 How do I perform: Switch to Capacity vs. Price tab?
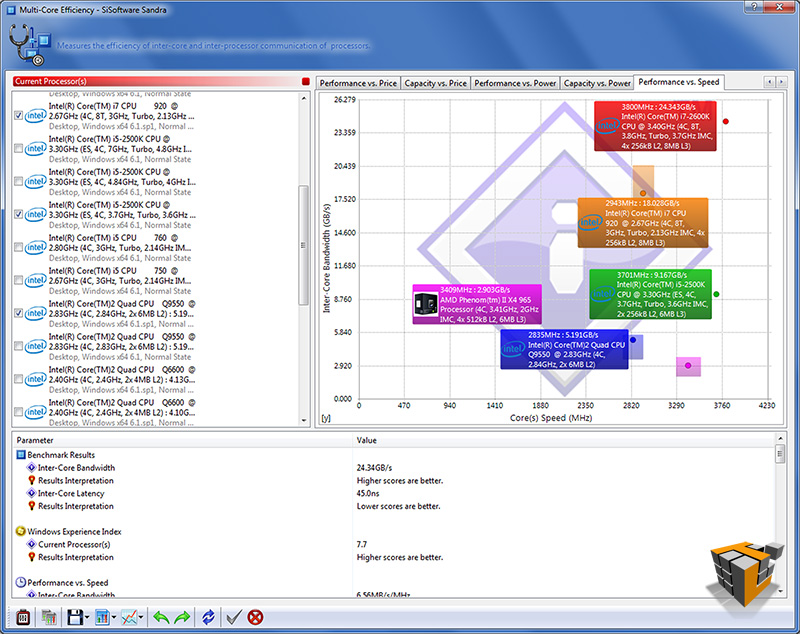pos(435,83)
